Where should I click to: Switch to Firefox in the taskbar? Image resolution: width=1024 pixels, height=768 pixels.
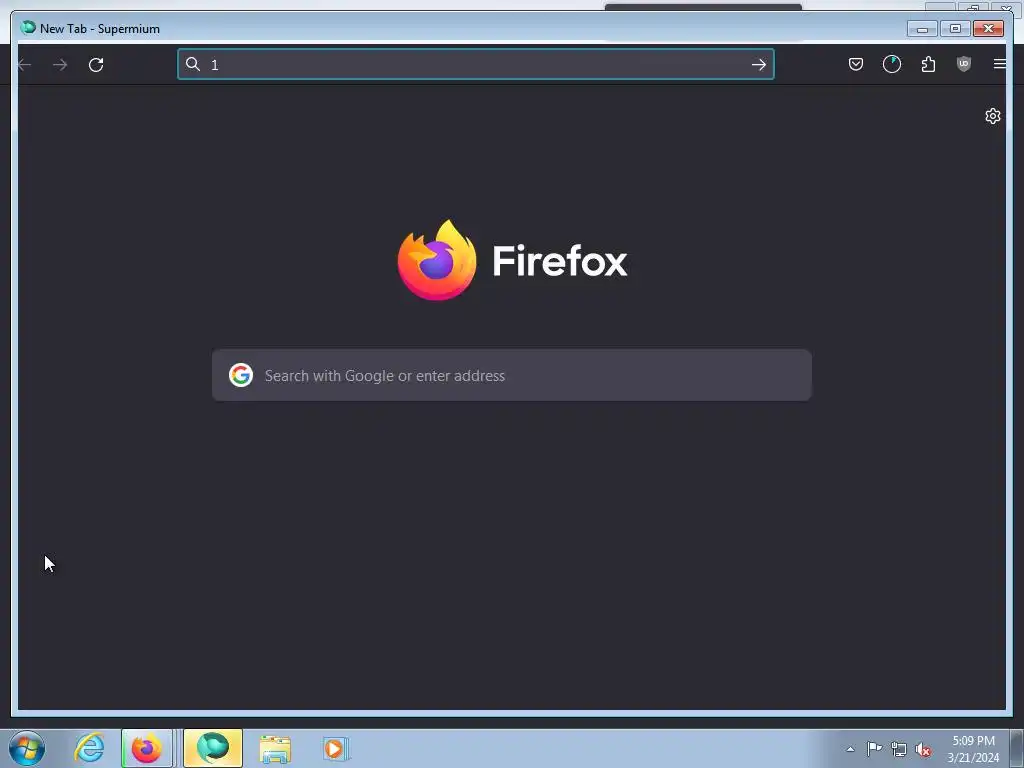pyautogui.click(x=147, y=748)
